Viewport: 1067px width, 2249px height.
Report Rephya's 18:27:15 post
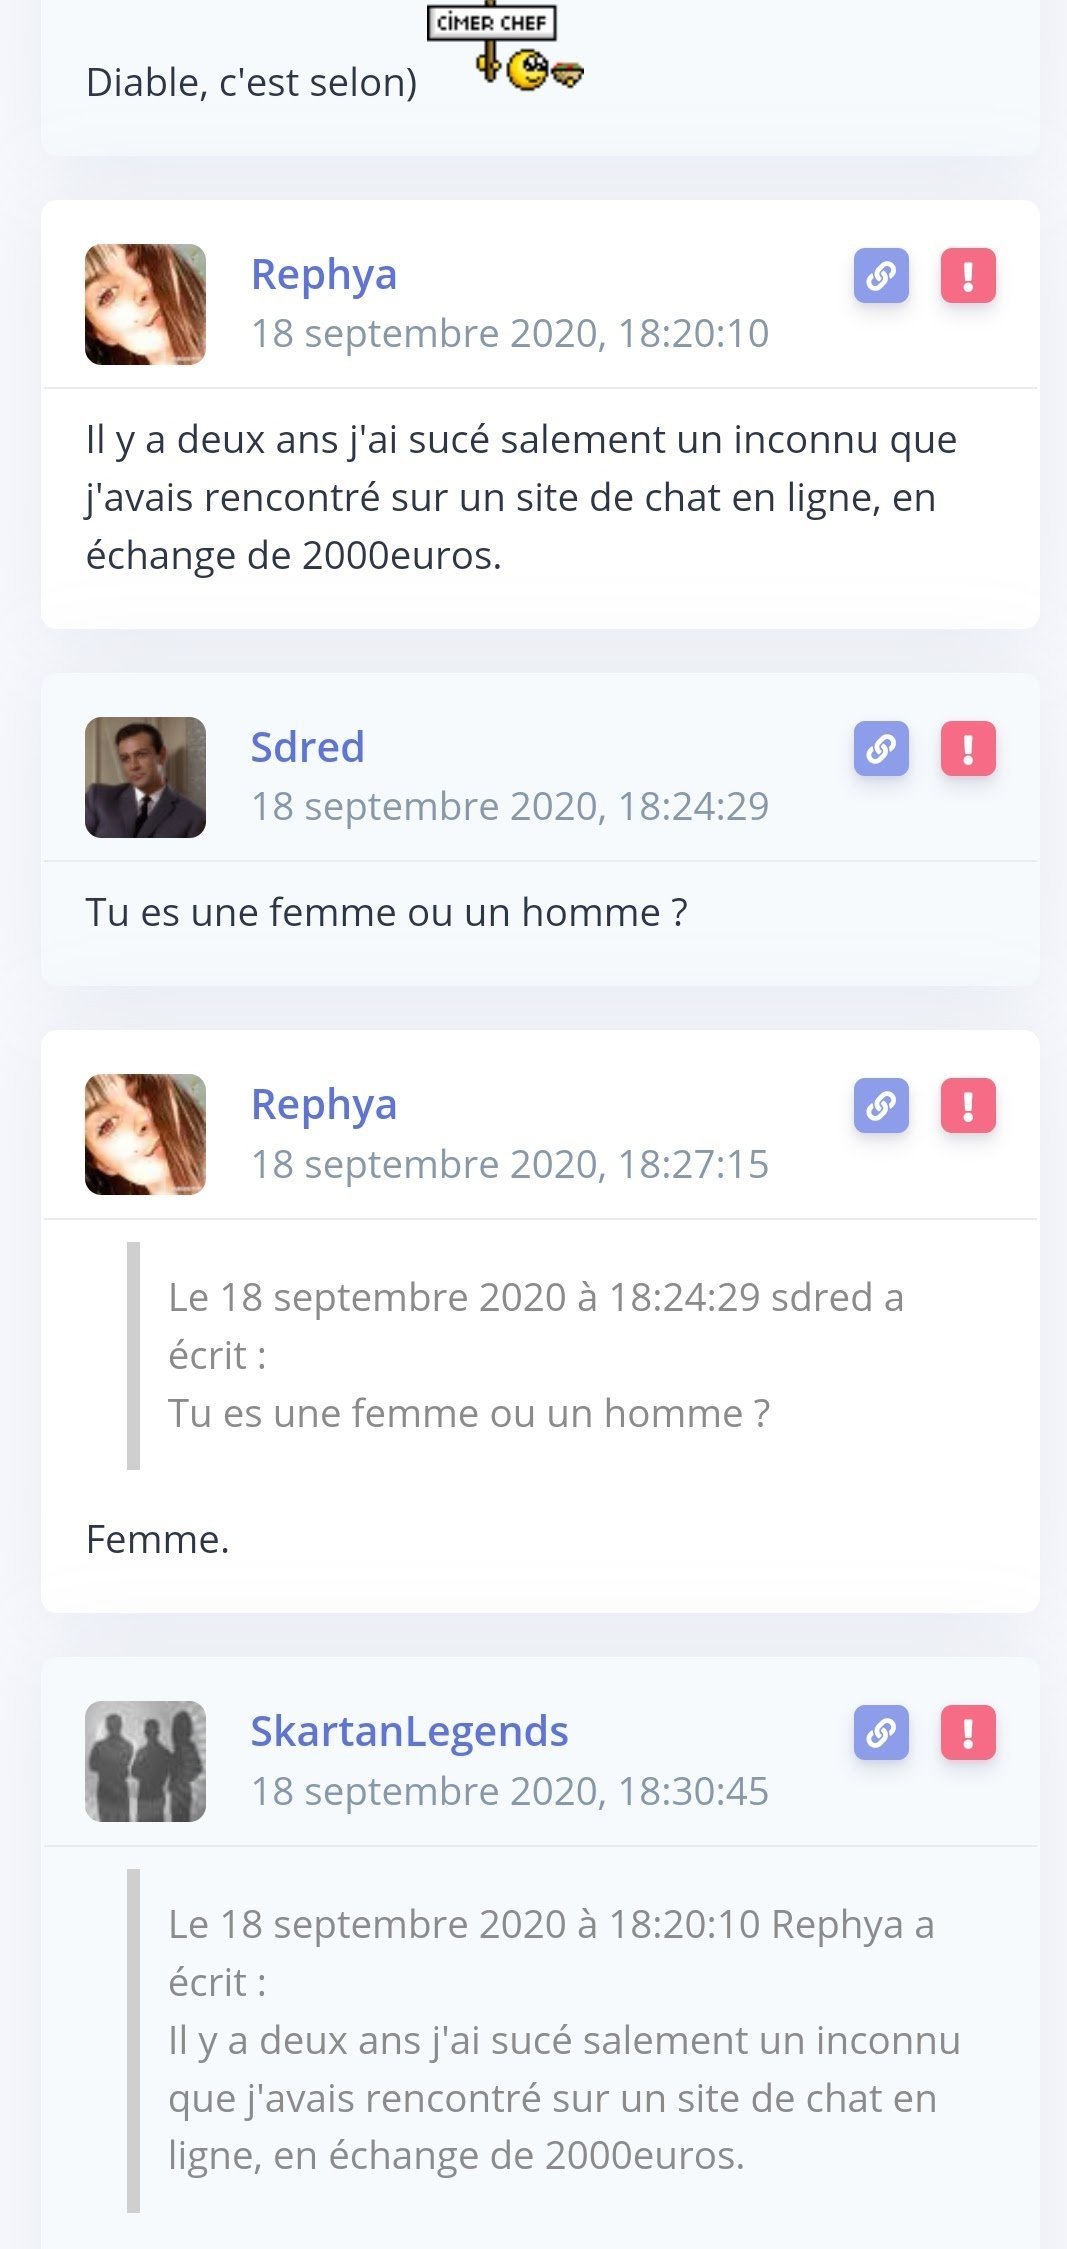click(x=968, y=1105)
